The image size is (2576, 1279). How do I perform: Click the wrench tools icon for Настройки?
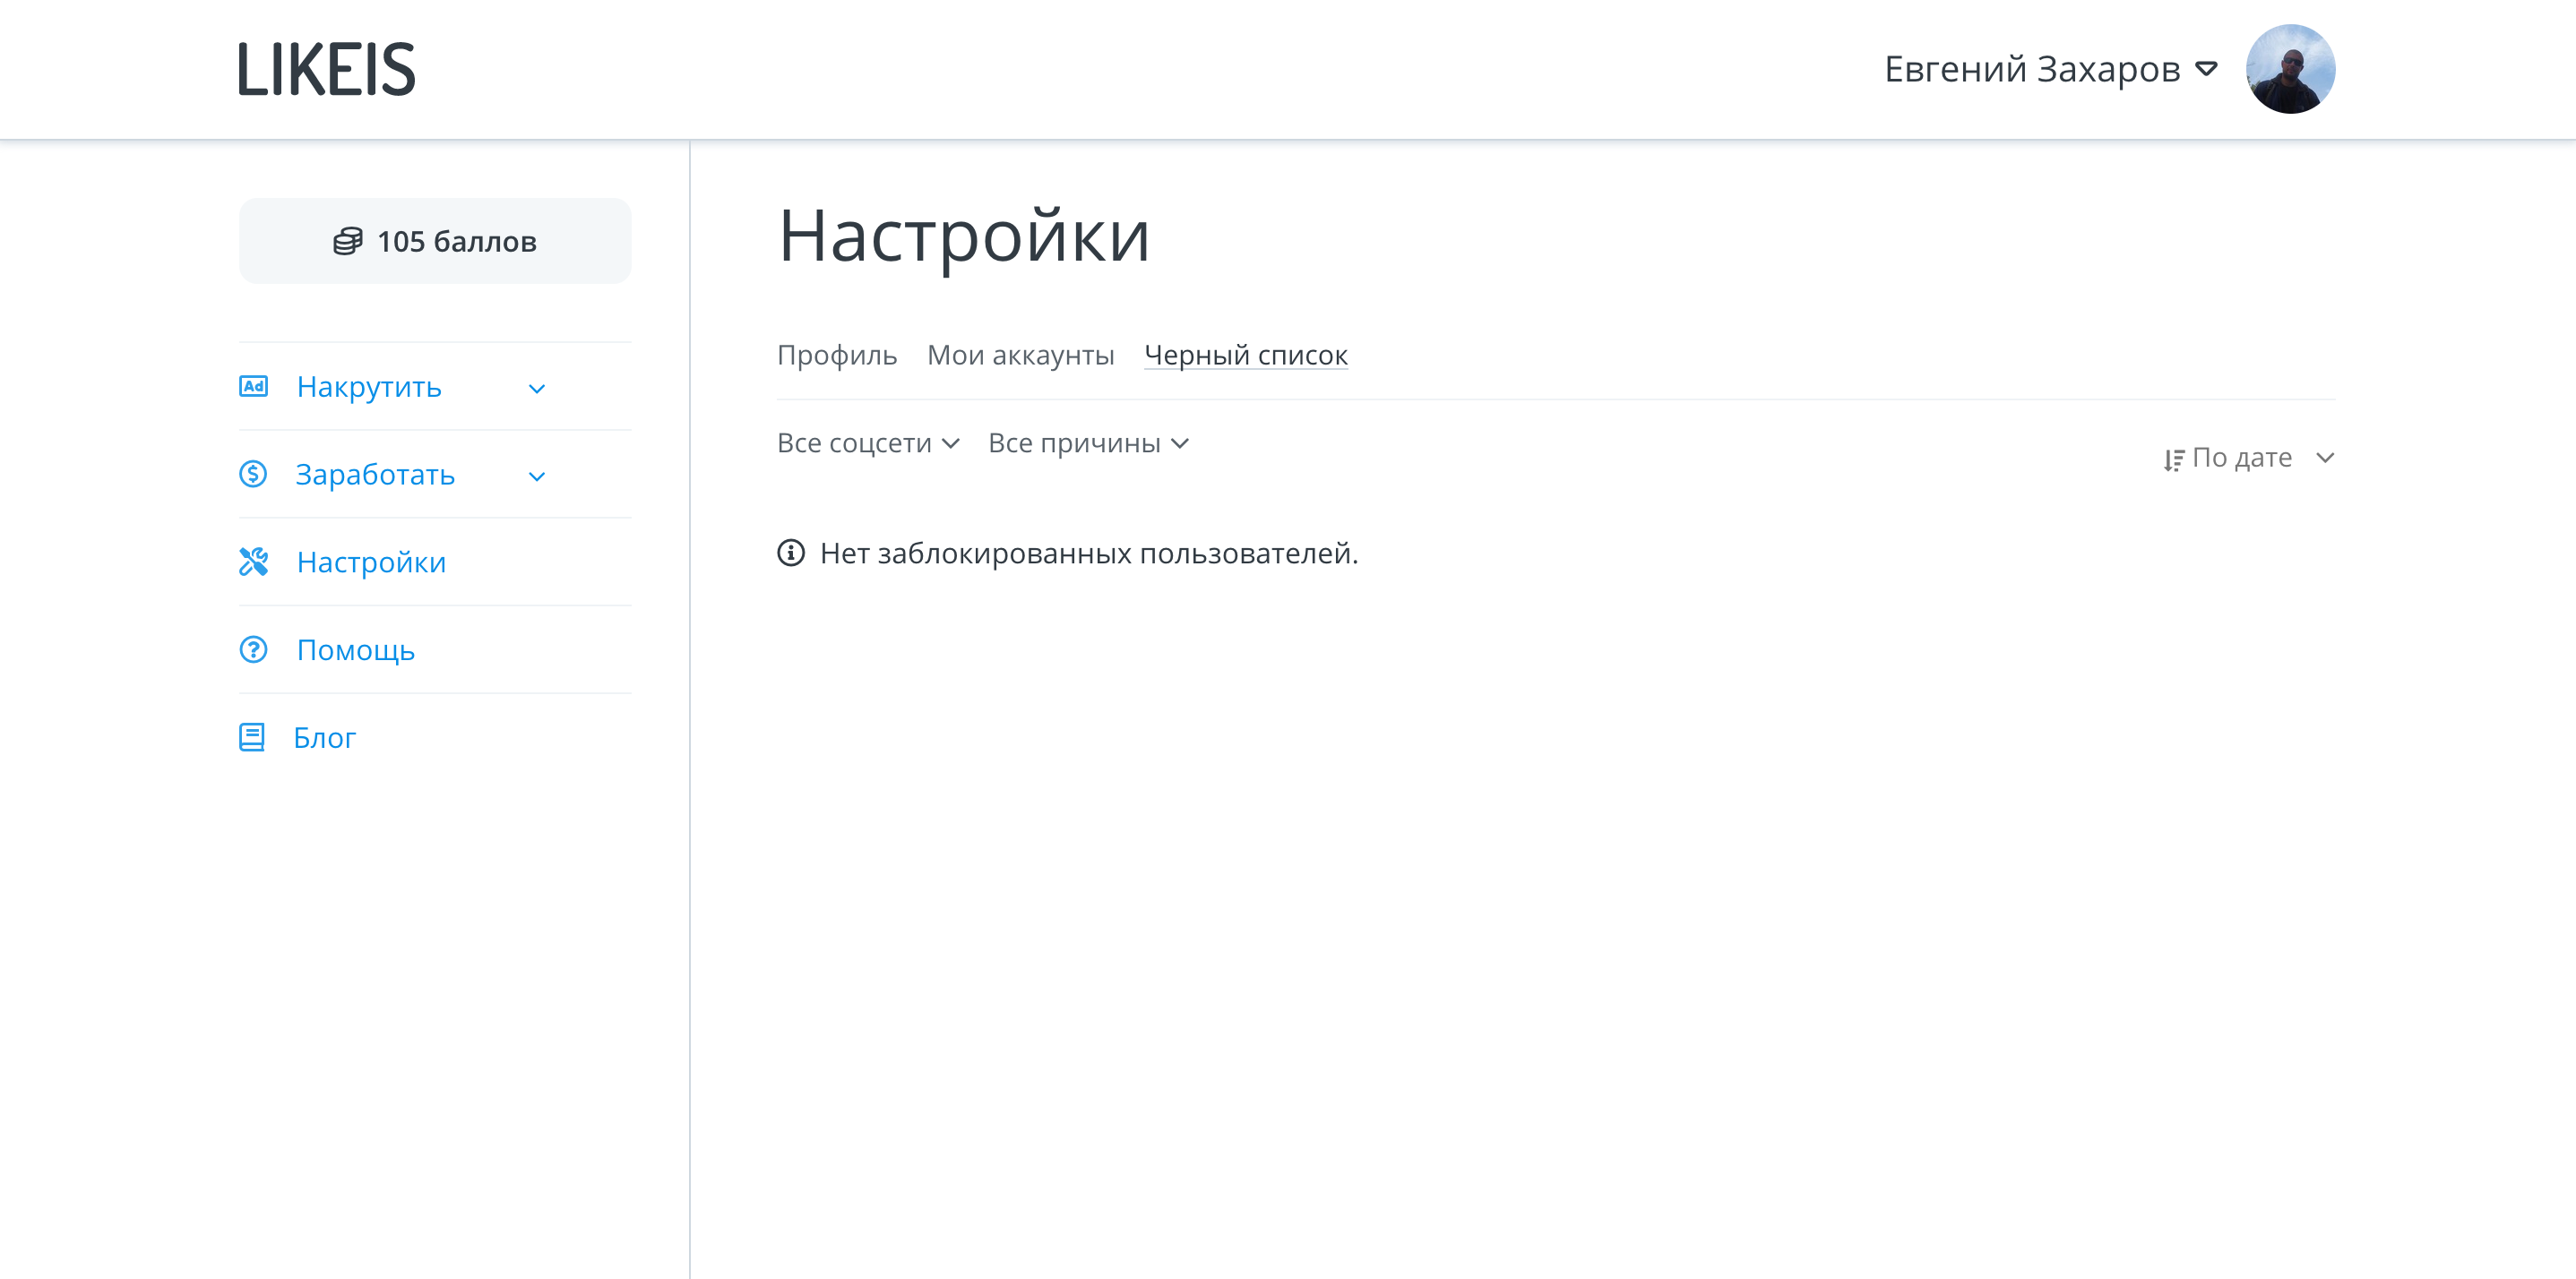coord(253,561)
